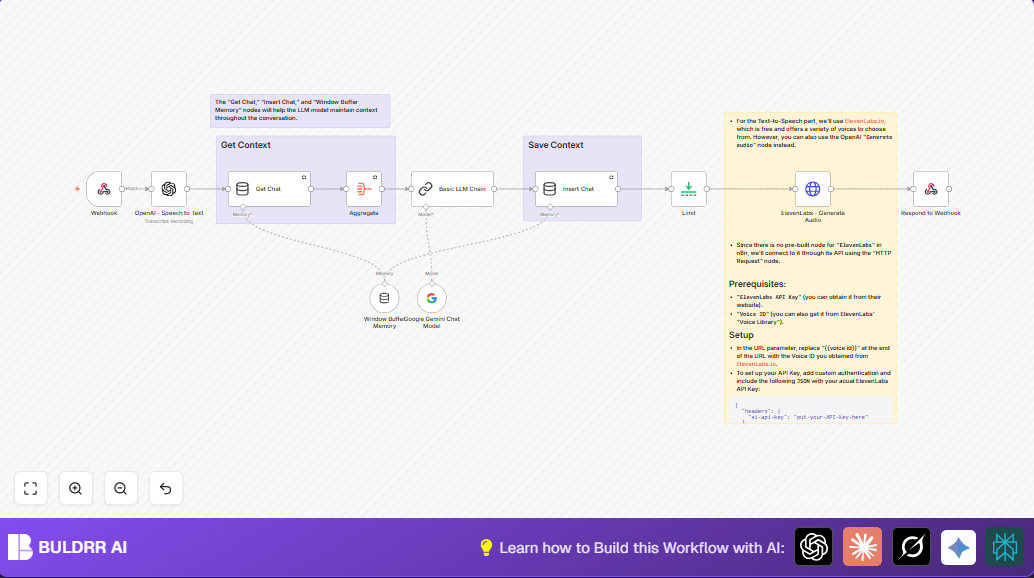Select the Basic LLM Chain node
This screenshot has height=578, width=1034.
pyautogui.click(x=452, y=189)
